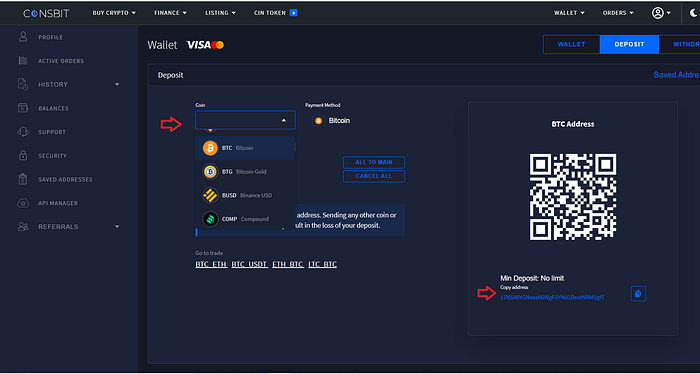Click the Active Orders sidebar icon
Screen dimensions: 700x374
tap(23, 61)
